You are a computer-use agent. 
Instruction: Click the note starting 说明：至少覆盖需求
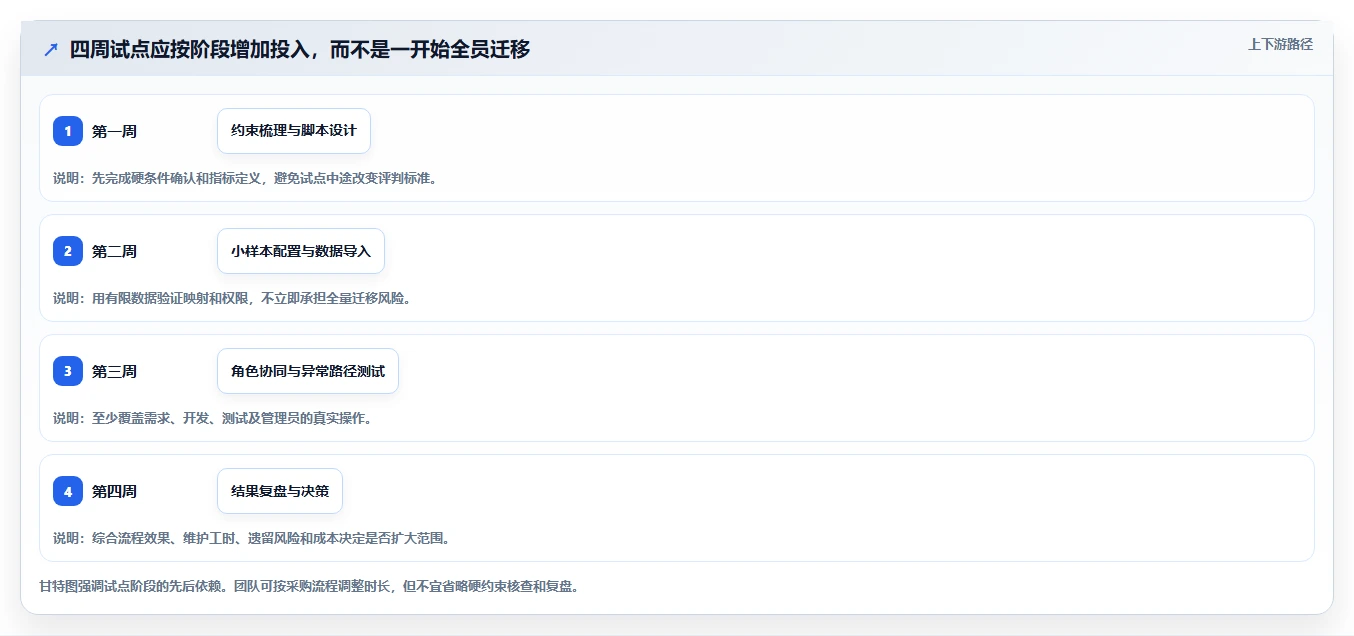[x=213, y=418]
